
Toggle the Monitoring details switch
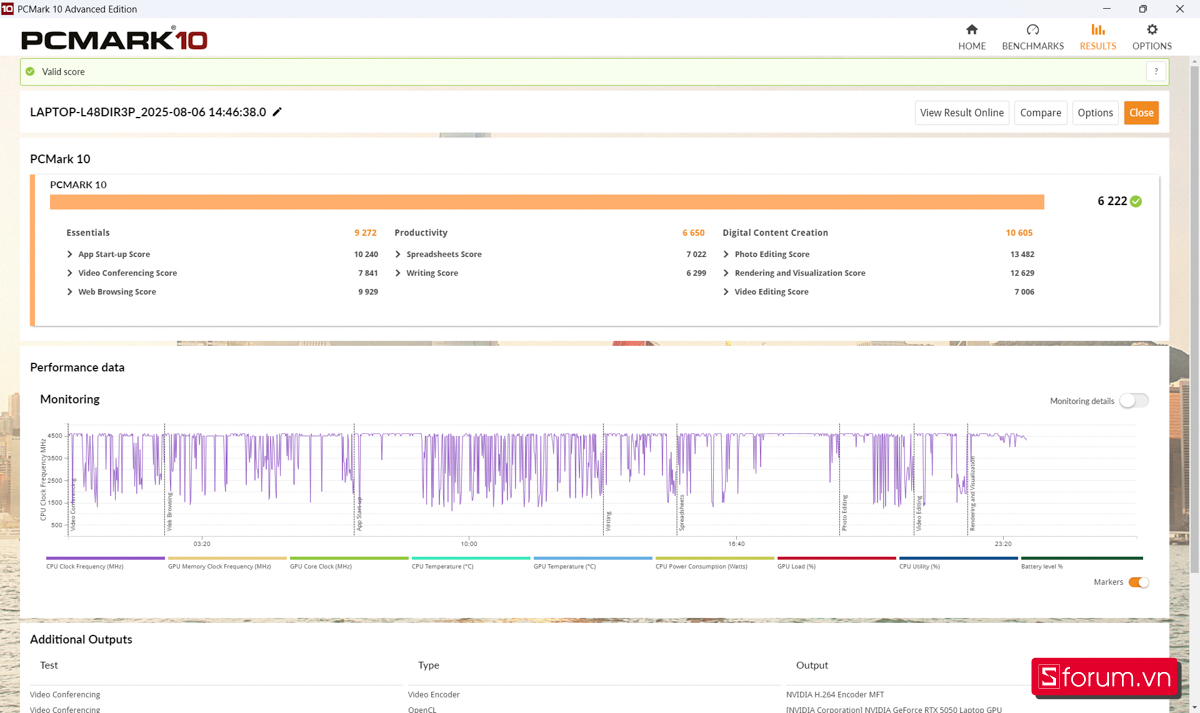tap(1134, 401)
